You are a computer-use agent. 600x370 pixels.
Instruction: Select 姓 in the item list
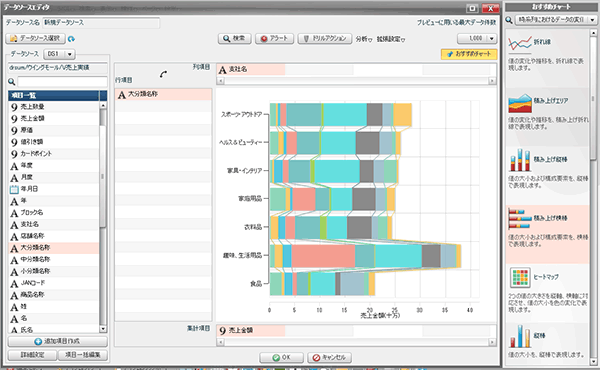[x=54, y=307]
